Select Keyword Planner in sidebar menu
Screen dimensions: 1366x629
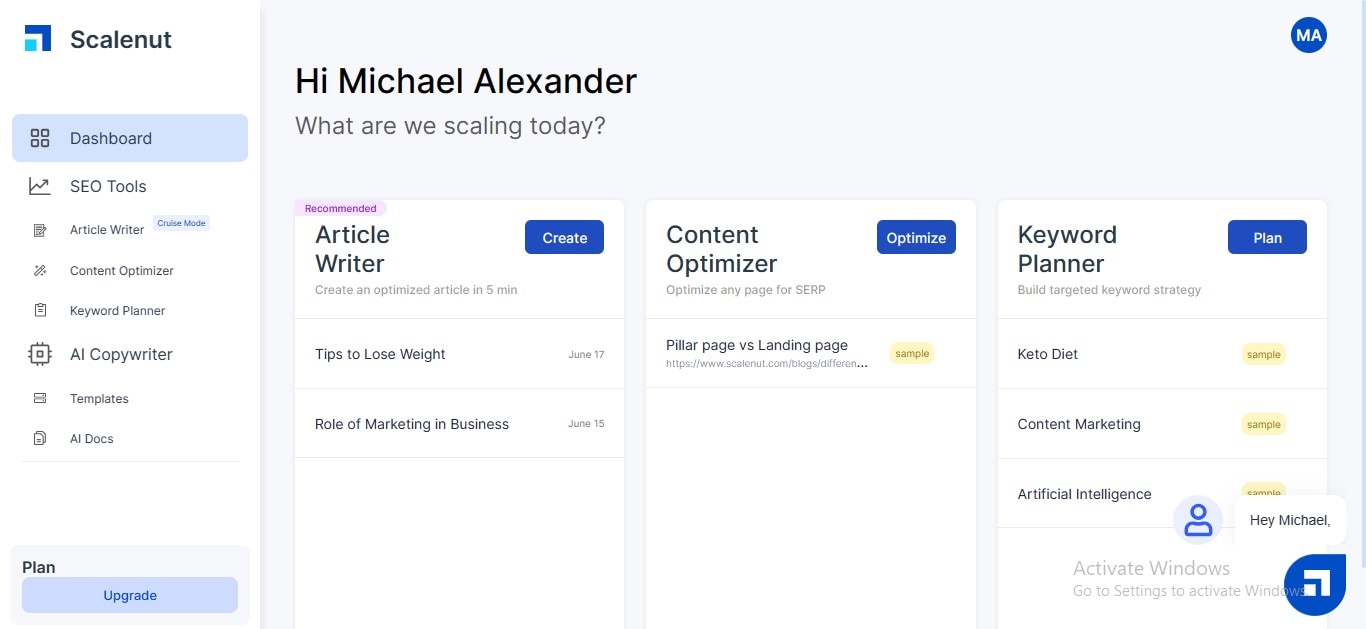[x=117, y=311]
